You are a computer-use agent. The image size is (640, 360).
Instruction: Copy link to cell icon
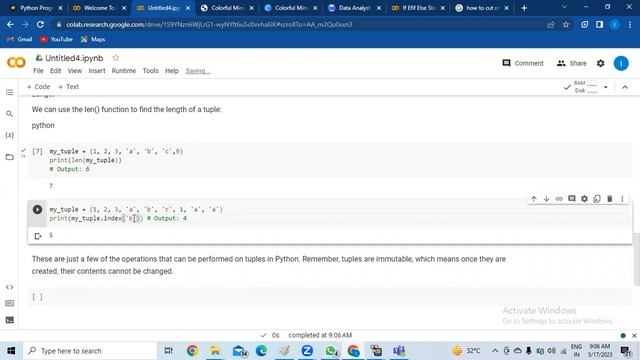(x=559, y=199)
